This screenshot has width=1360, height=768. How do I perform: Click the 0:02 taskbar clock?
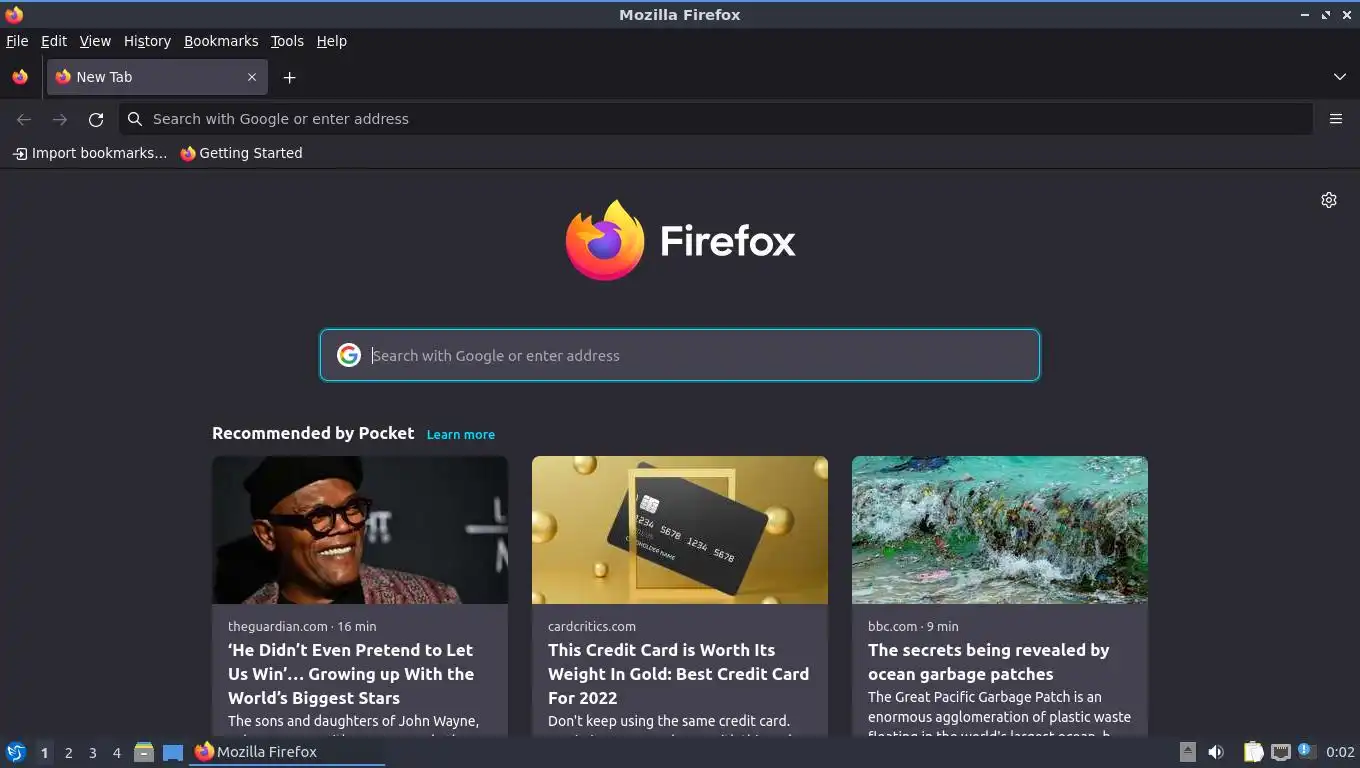coord(1340,752)
